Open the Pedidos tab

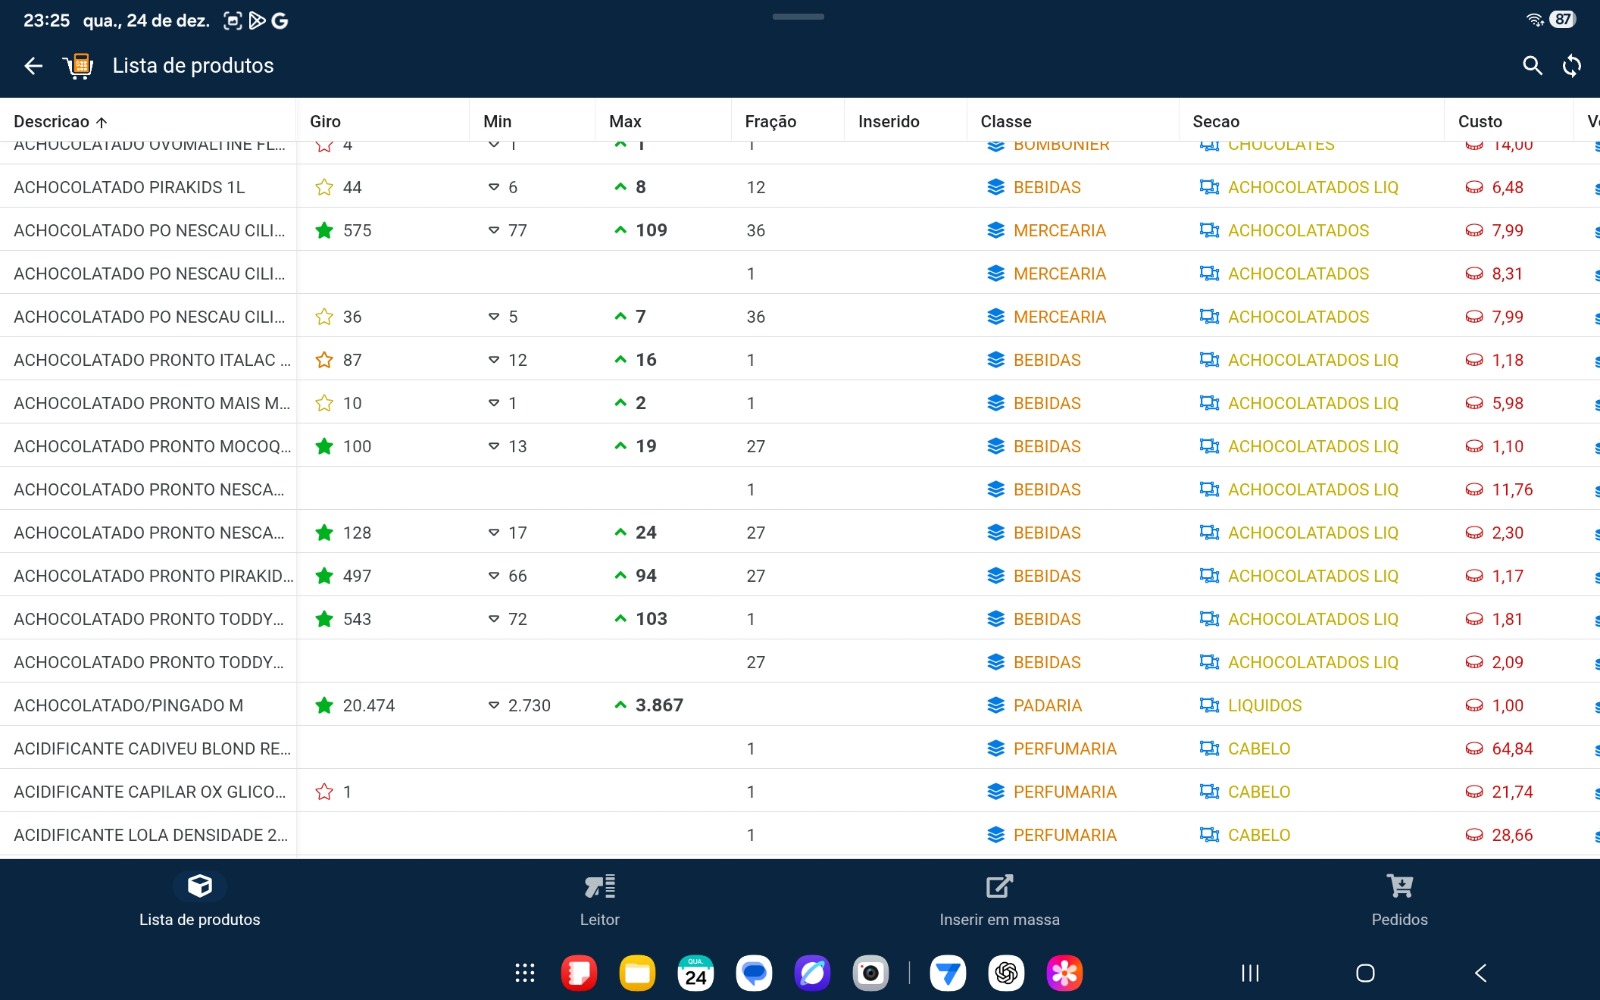click(1399, 900)
